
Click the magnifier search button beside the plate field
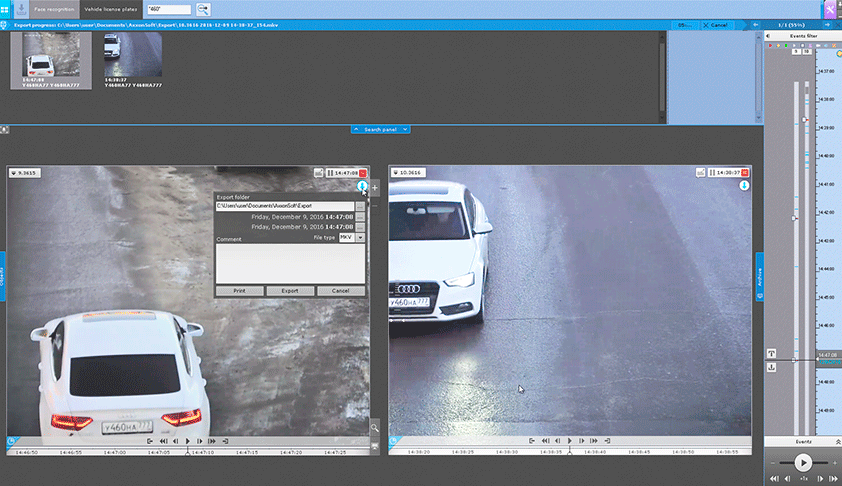coord(203,9)
